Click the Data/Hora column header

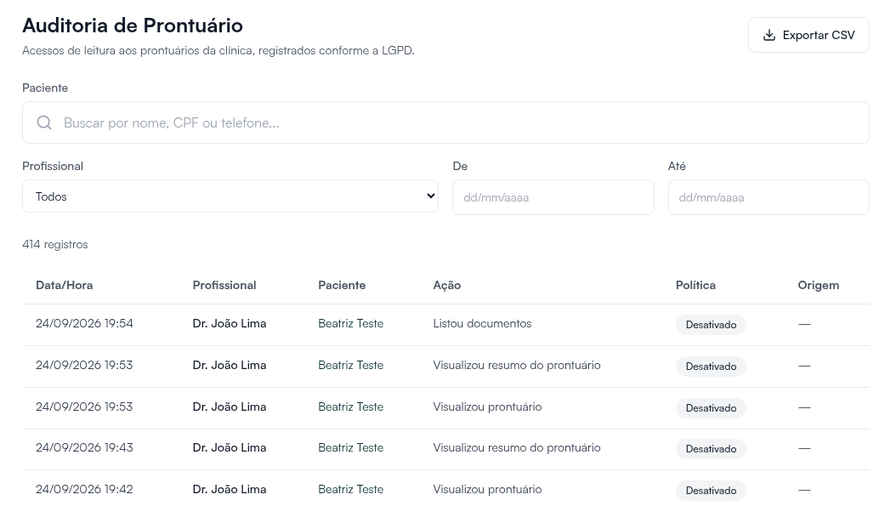click(x=64, y=285)
